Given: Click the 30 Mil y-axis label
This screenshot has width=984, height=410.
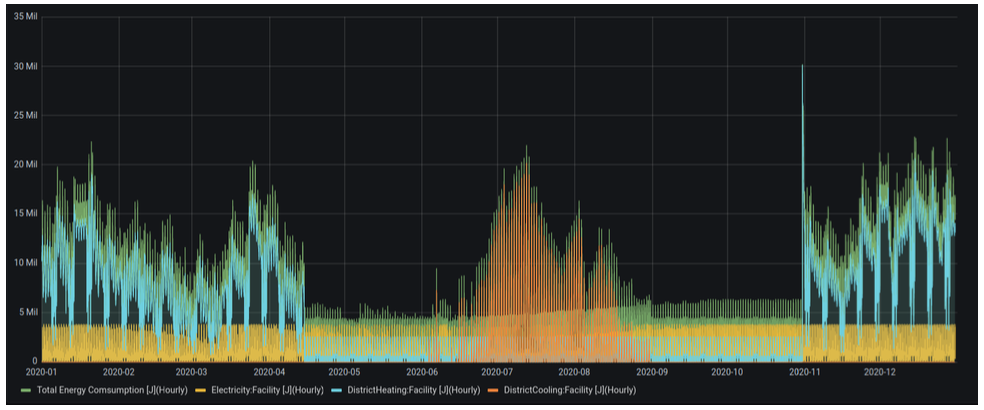Looking at the screenshot, I should pyautogui.click(x=24, y=66).
